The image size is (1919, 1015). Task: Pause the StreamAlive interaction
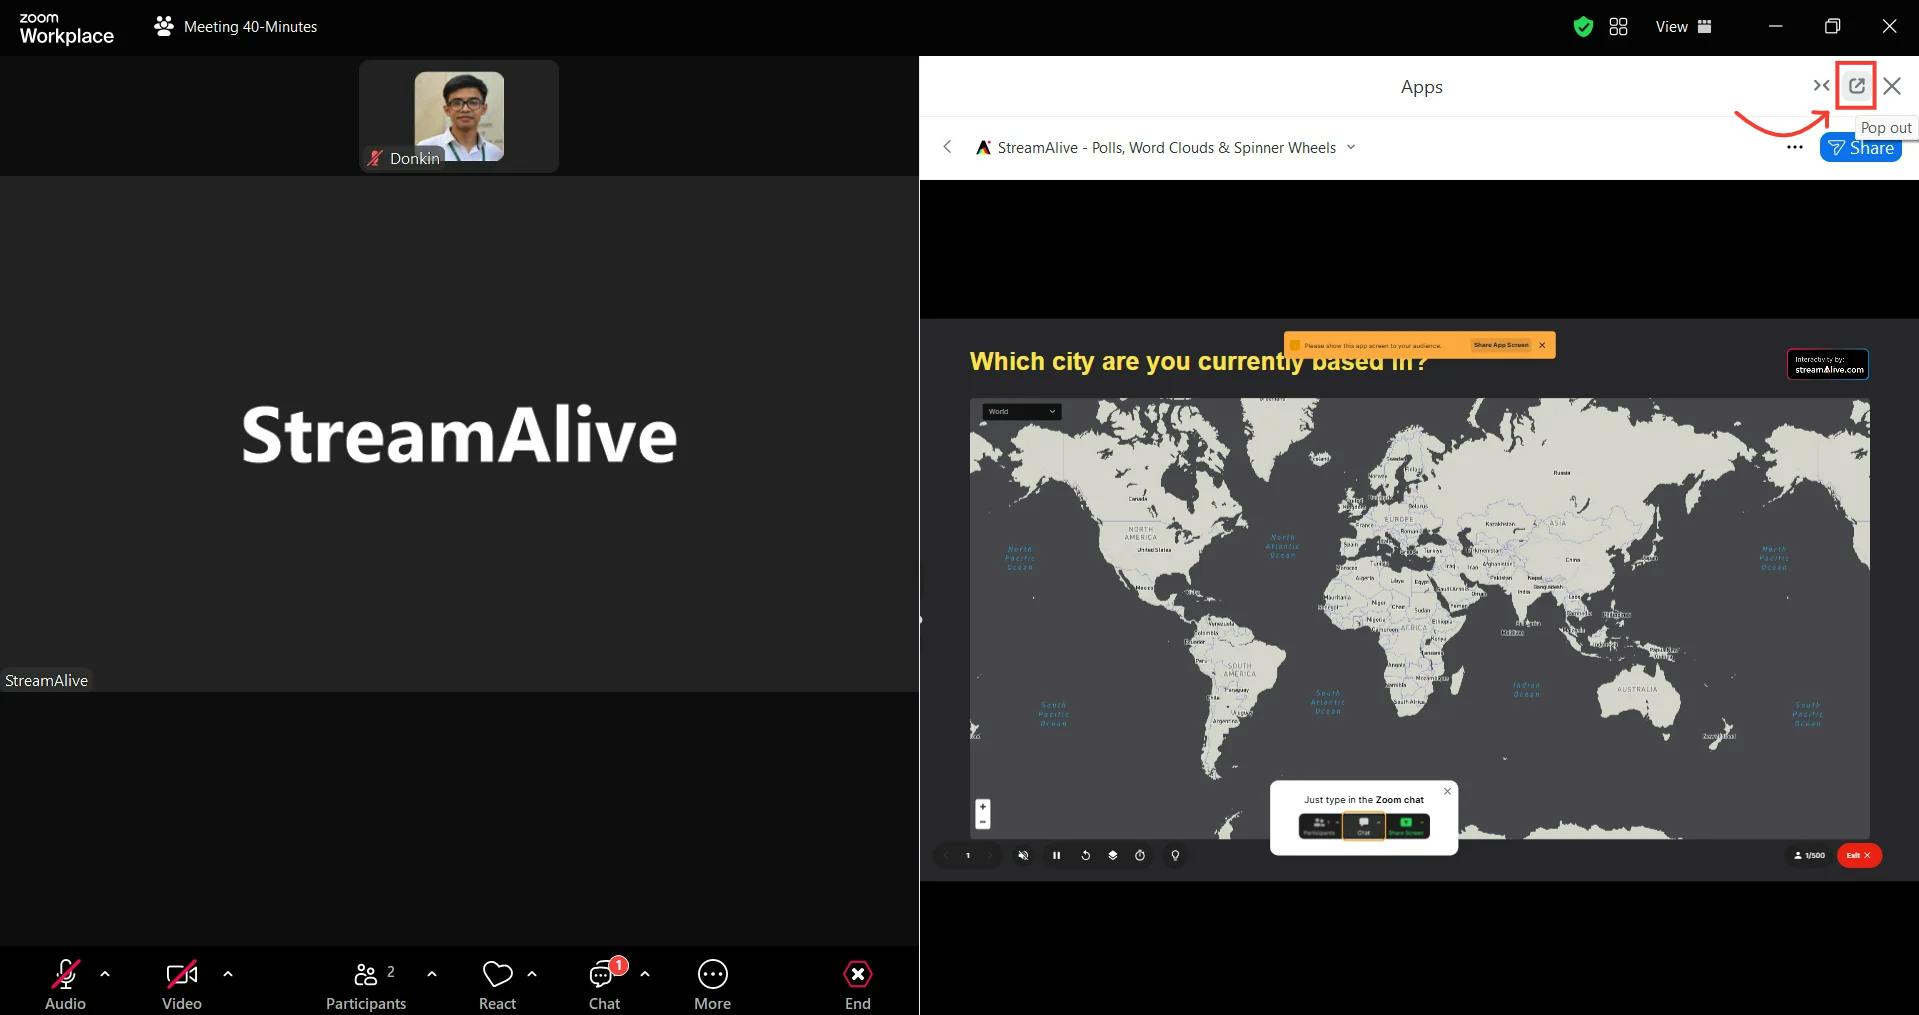pyautogui.click(x=1056, y=856)
